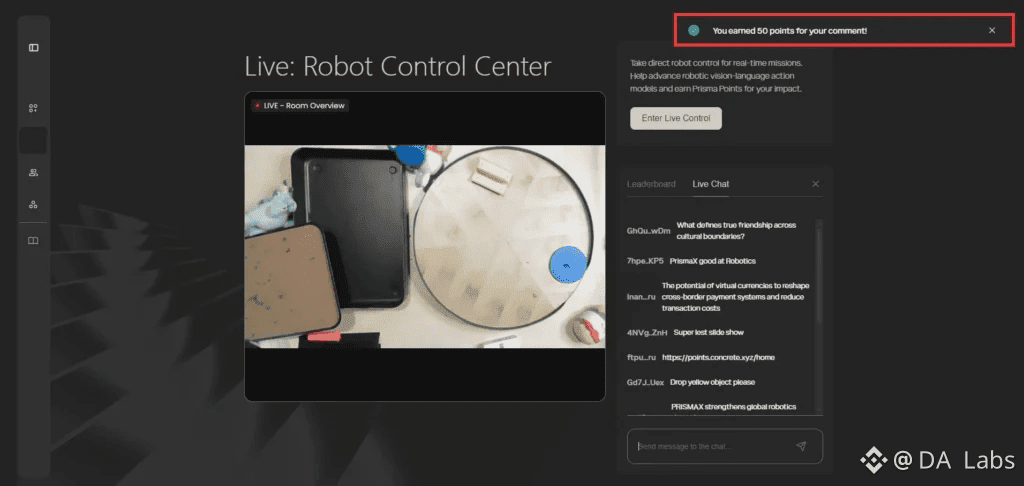Image resolution: width=1024 pixels, height=486 pixels.
Task: Focus the Send message to the chat field
Action: pyautogui.click(x=725, y=446)
